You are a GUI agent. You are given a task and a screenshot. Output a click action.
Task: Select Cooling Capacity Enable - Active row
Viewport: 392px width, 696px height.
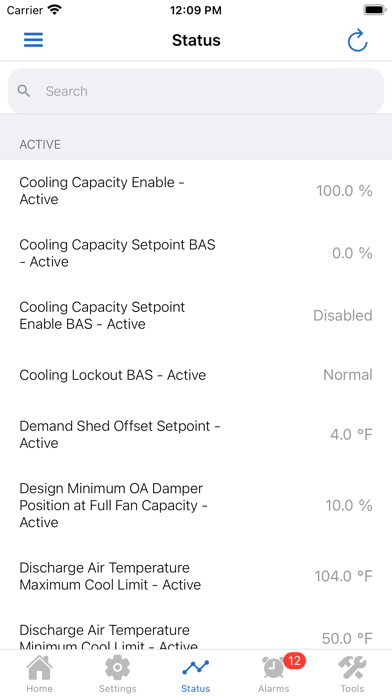[196, 191]
